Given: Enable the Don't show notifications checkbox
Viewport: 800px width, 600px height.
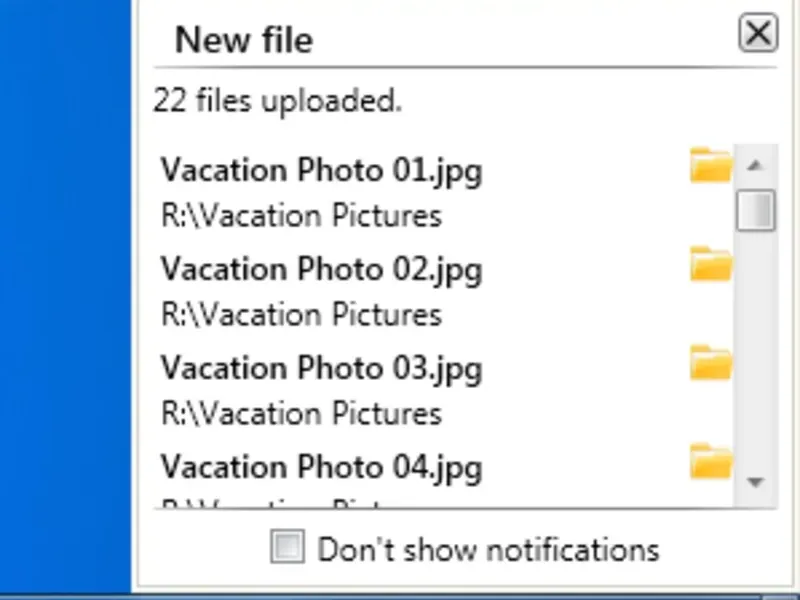Looking at the screenshot, I should click(x=288, y=547).
